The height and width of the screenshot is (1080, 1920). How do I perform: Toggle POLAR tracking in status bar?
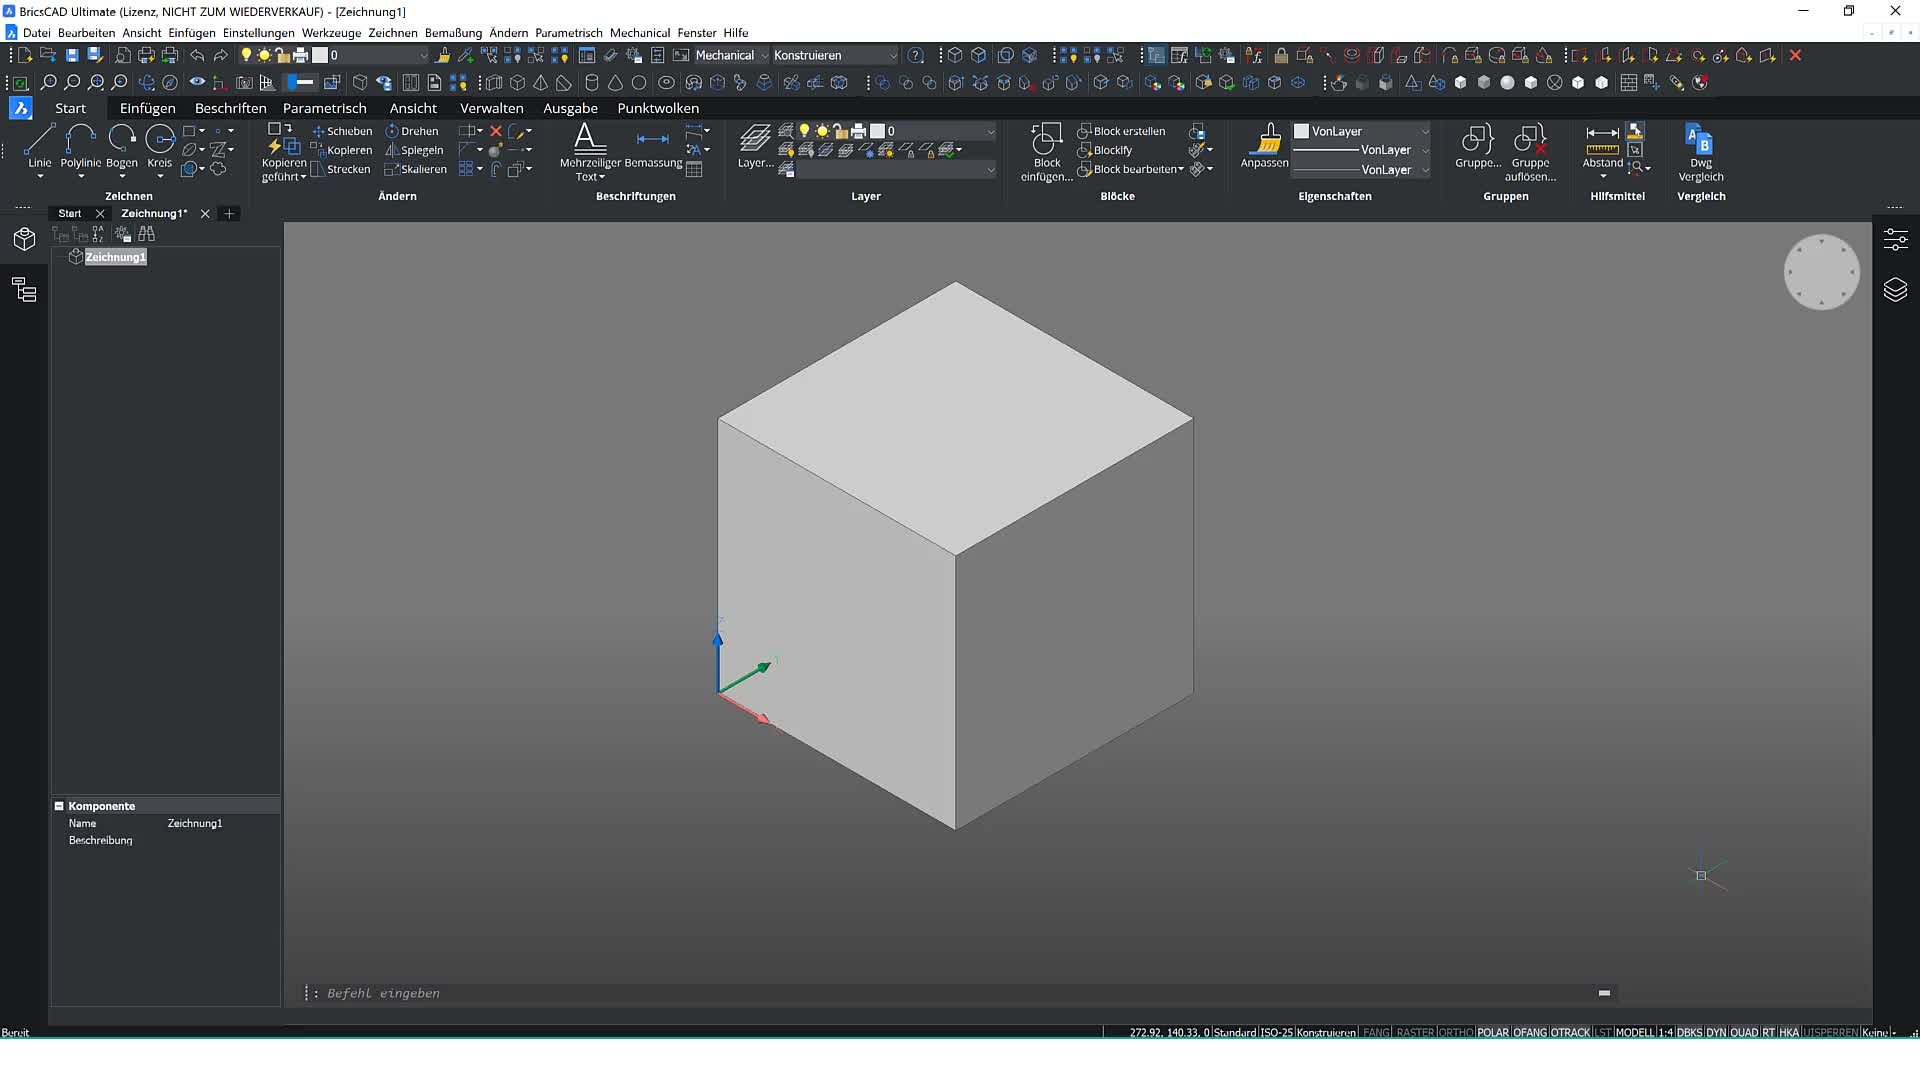click(x=1492, y=1032)
